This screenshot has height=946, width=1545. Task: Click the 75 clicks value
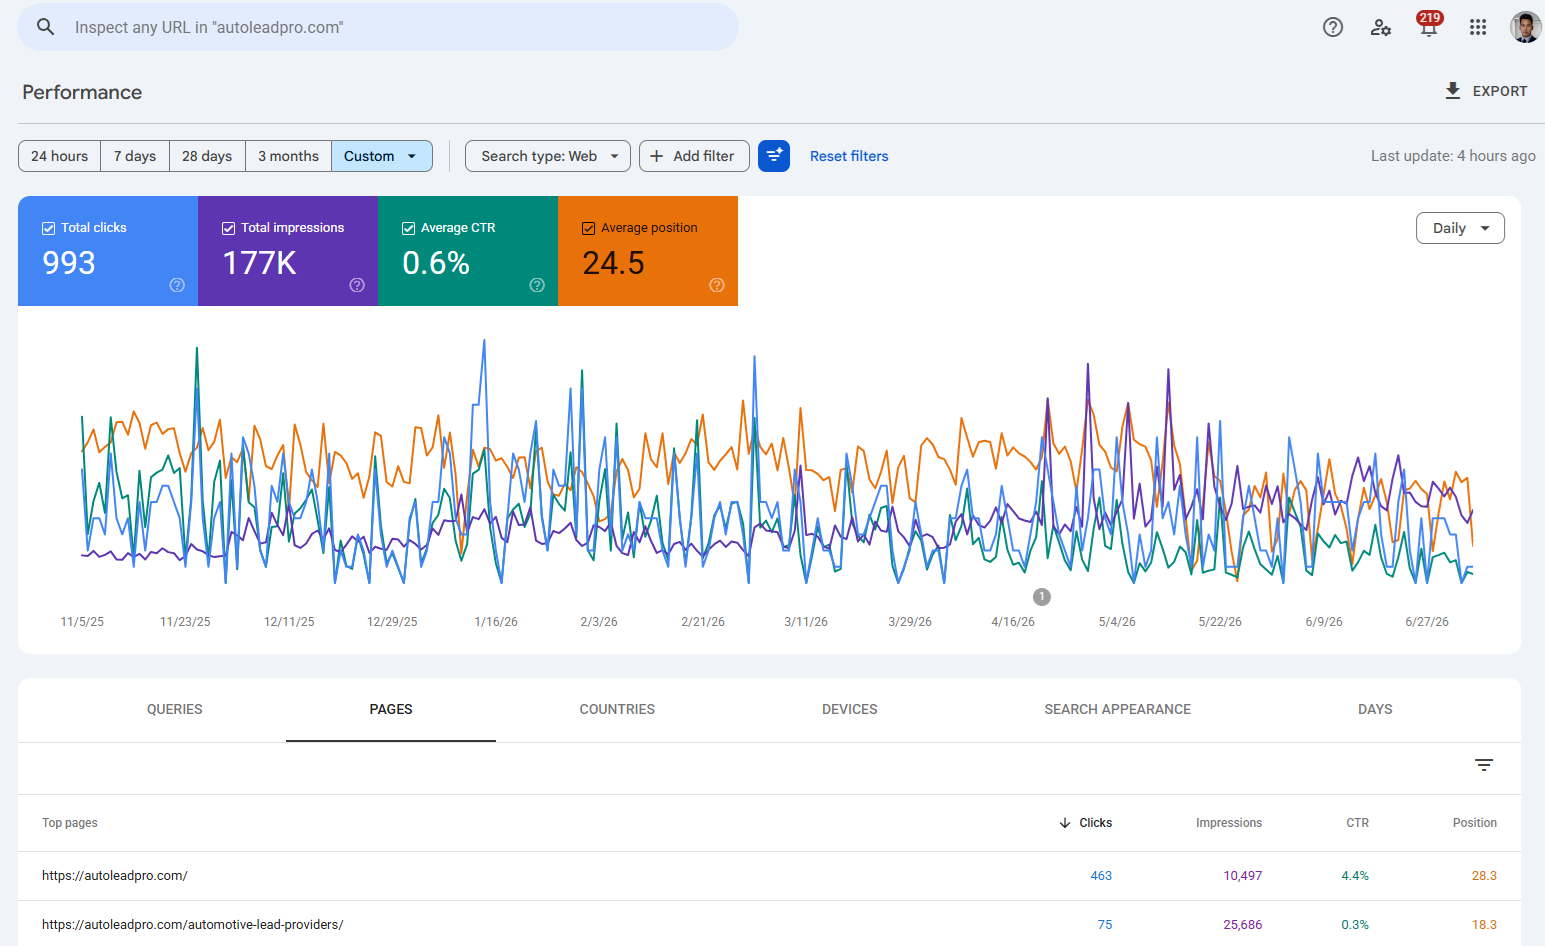[x=1105, y=925]
